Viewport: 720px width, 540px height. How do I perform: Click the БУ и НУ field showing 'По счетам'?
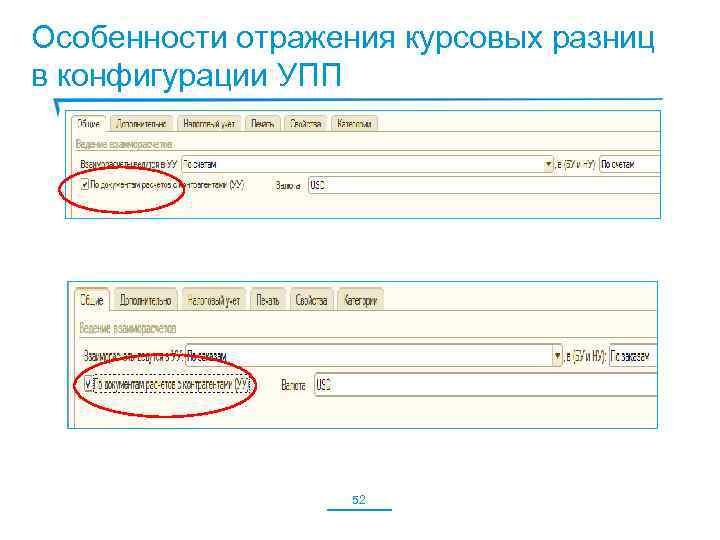click(x=630, y=164)
